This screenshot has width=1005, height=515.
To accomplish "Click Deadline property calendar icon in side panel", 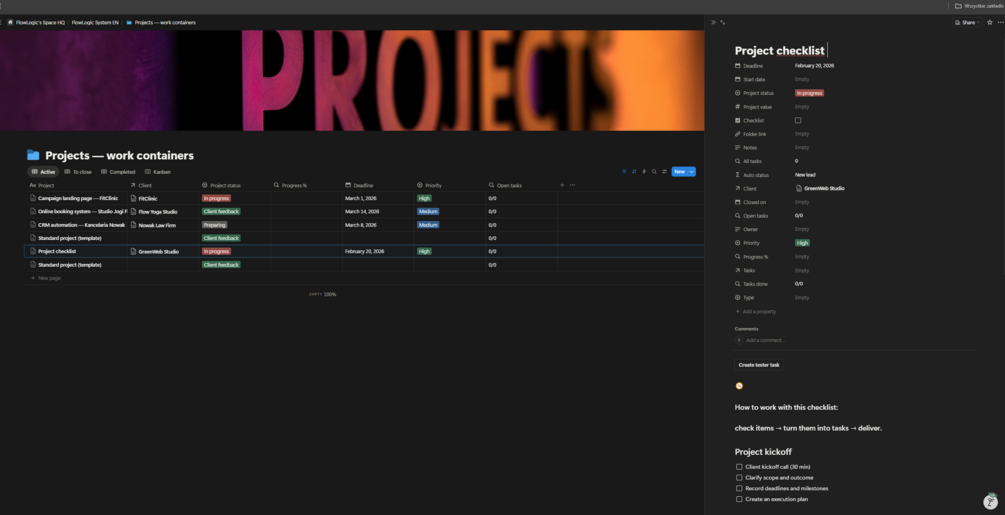I will pyautogui.click(x=738, y=66).
